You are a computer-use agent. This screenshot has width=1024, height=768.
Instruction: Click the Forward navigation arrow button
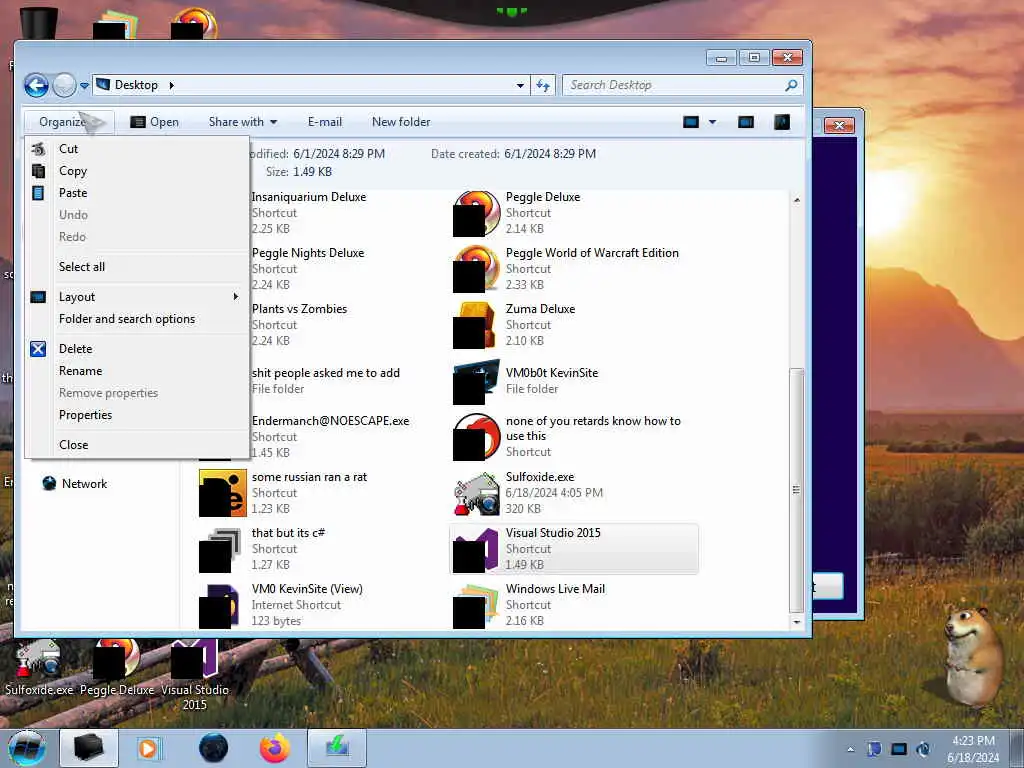(65, 85)
